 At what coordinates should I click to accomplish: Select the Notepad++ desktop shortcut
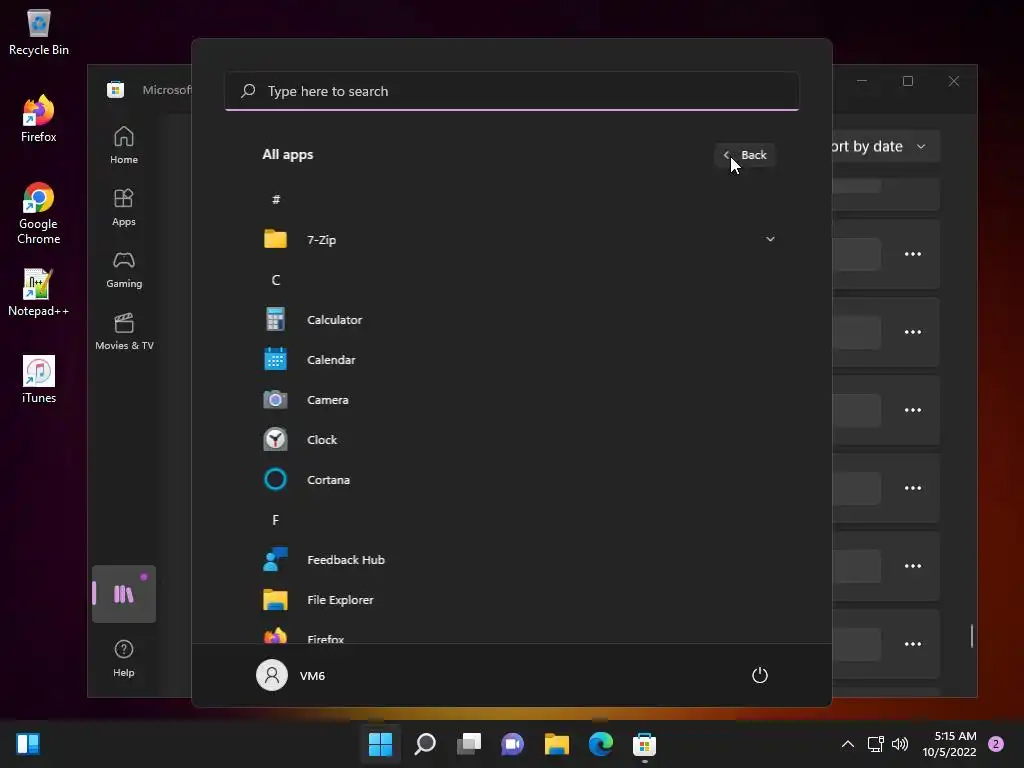pos(39,293)
